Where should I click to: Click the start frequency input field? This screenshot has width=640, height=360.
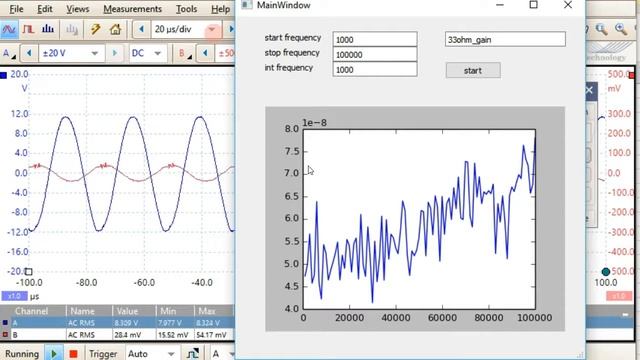(375, 39)
